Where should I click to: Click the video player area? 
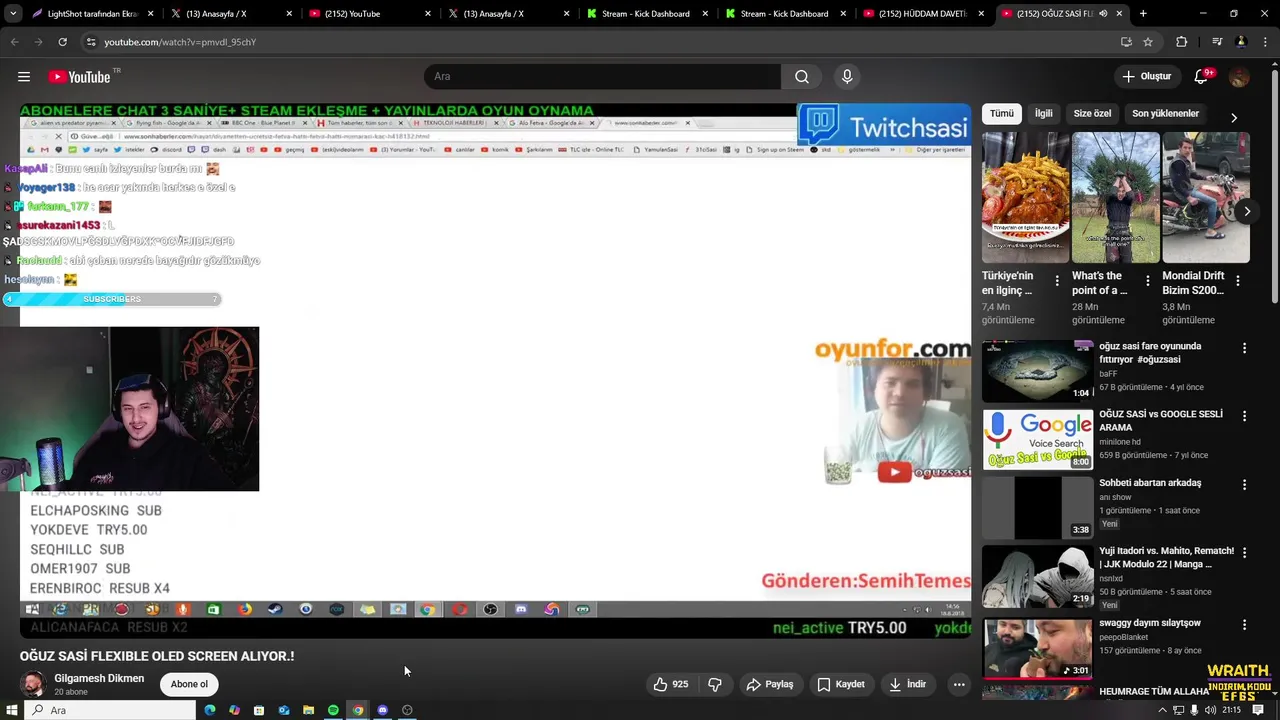coord(495,370)
